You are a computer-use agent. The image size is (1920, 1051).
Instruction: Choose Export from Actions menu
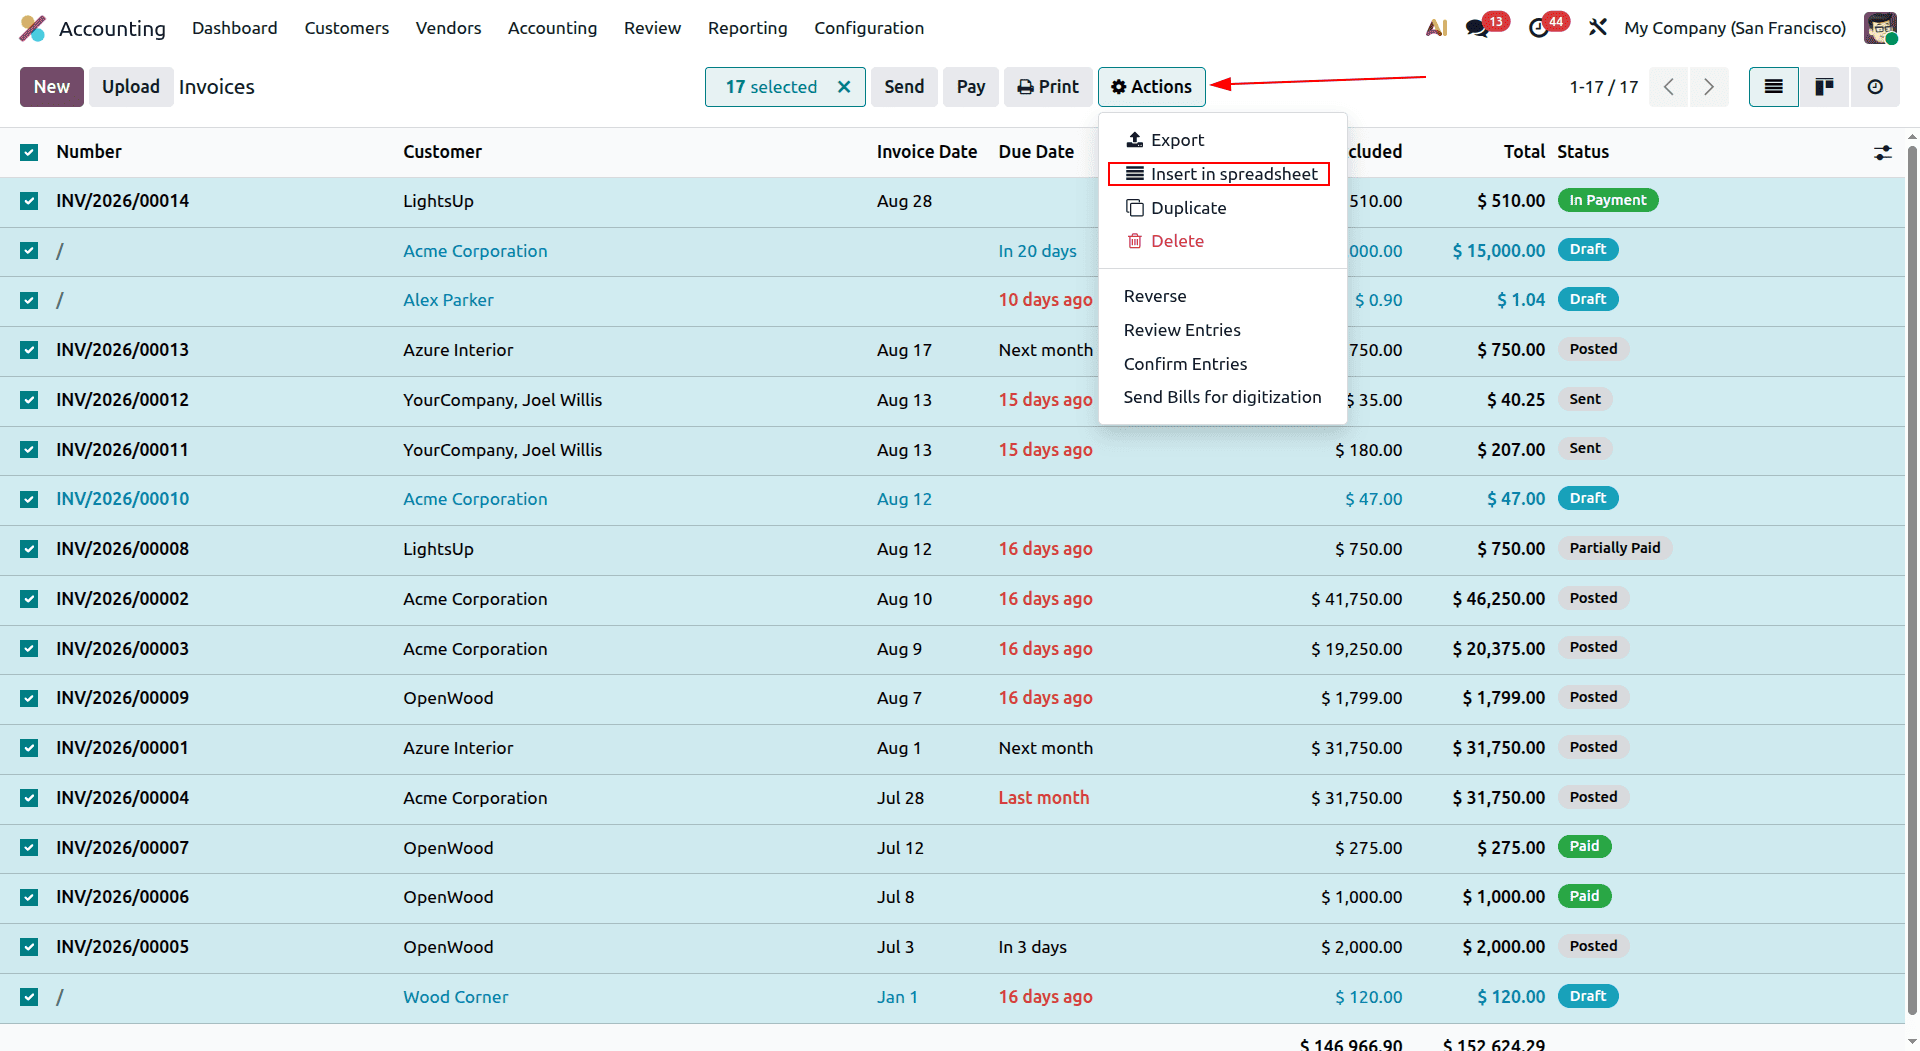point(1222,140)
